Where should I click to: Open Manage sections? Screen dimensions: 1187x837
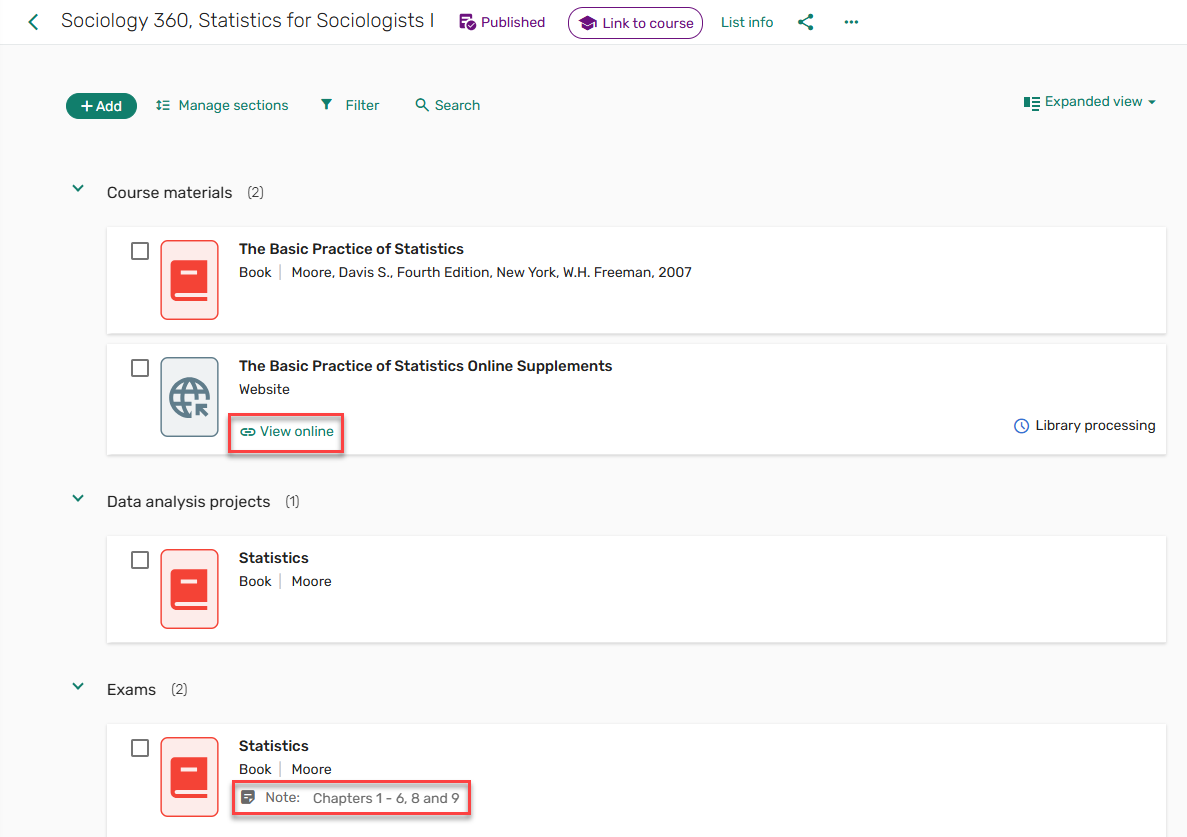coord(222,105)
